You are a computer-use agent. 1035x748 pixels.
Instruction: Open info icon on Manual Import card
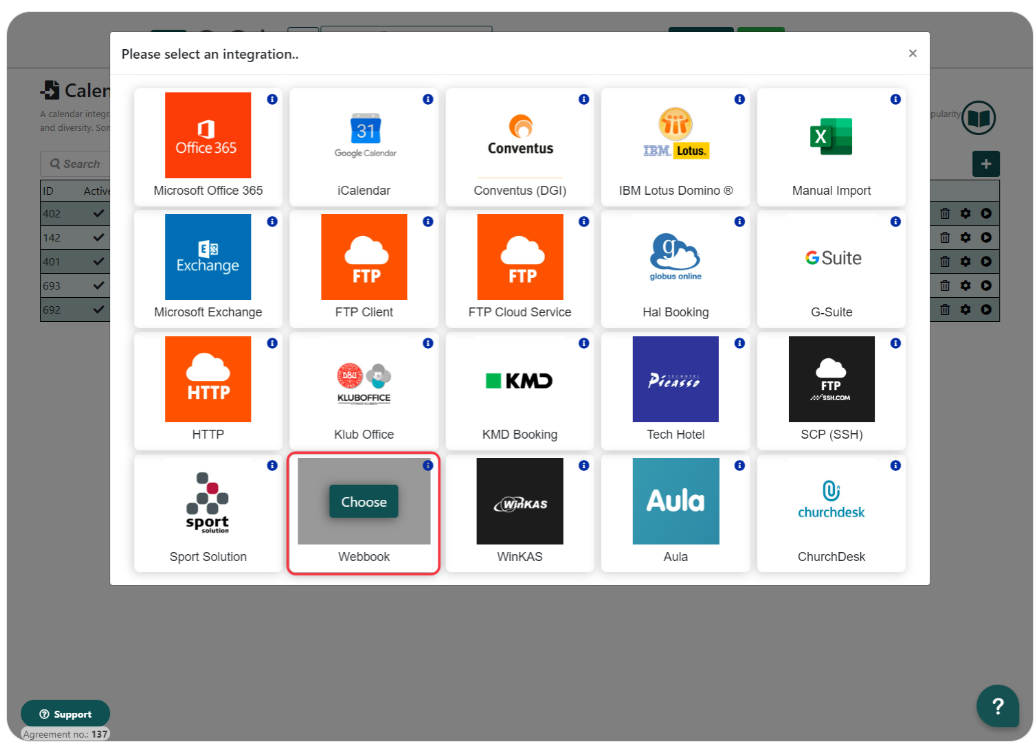895,99
